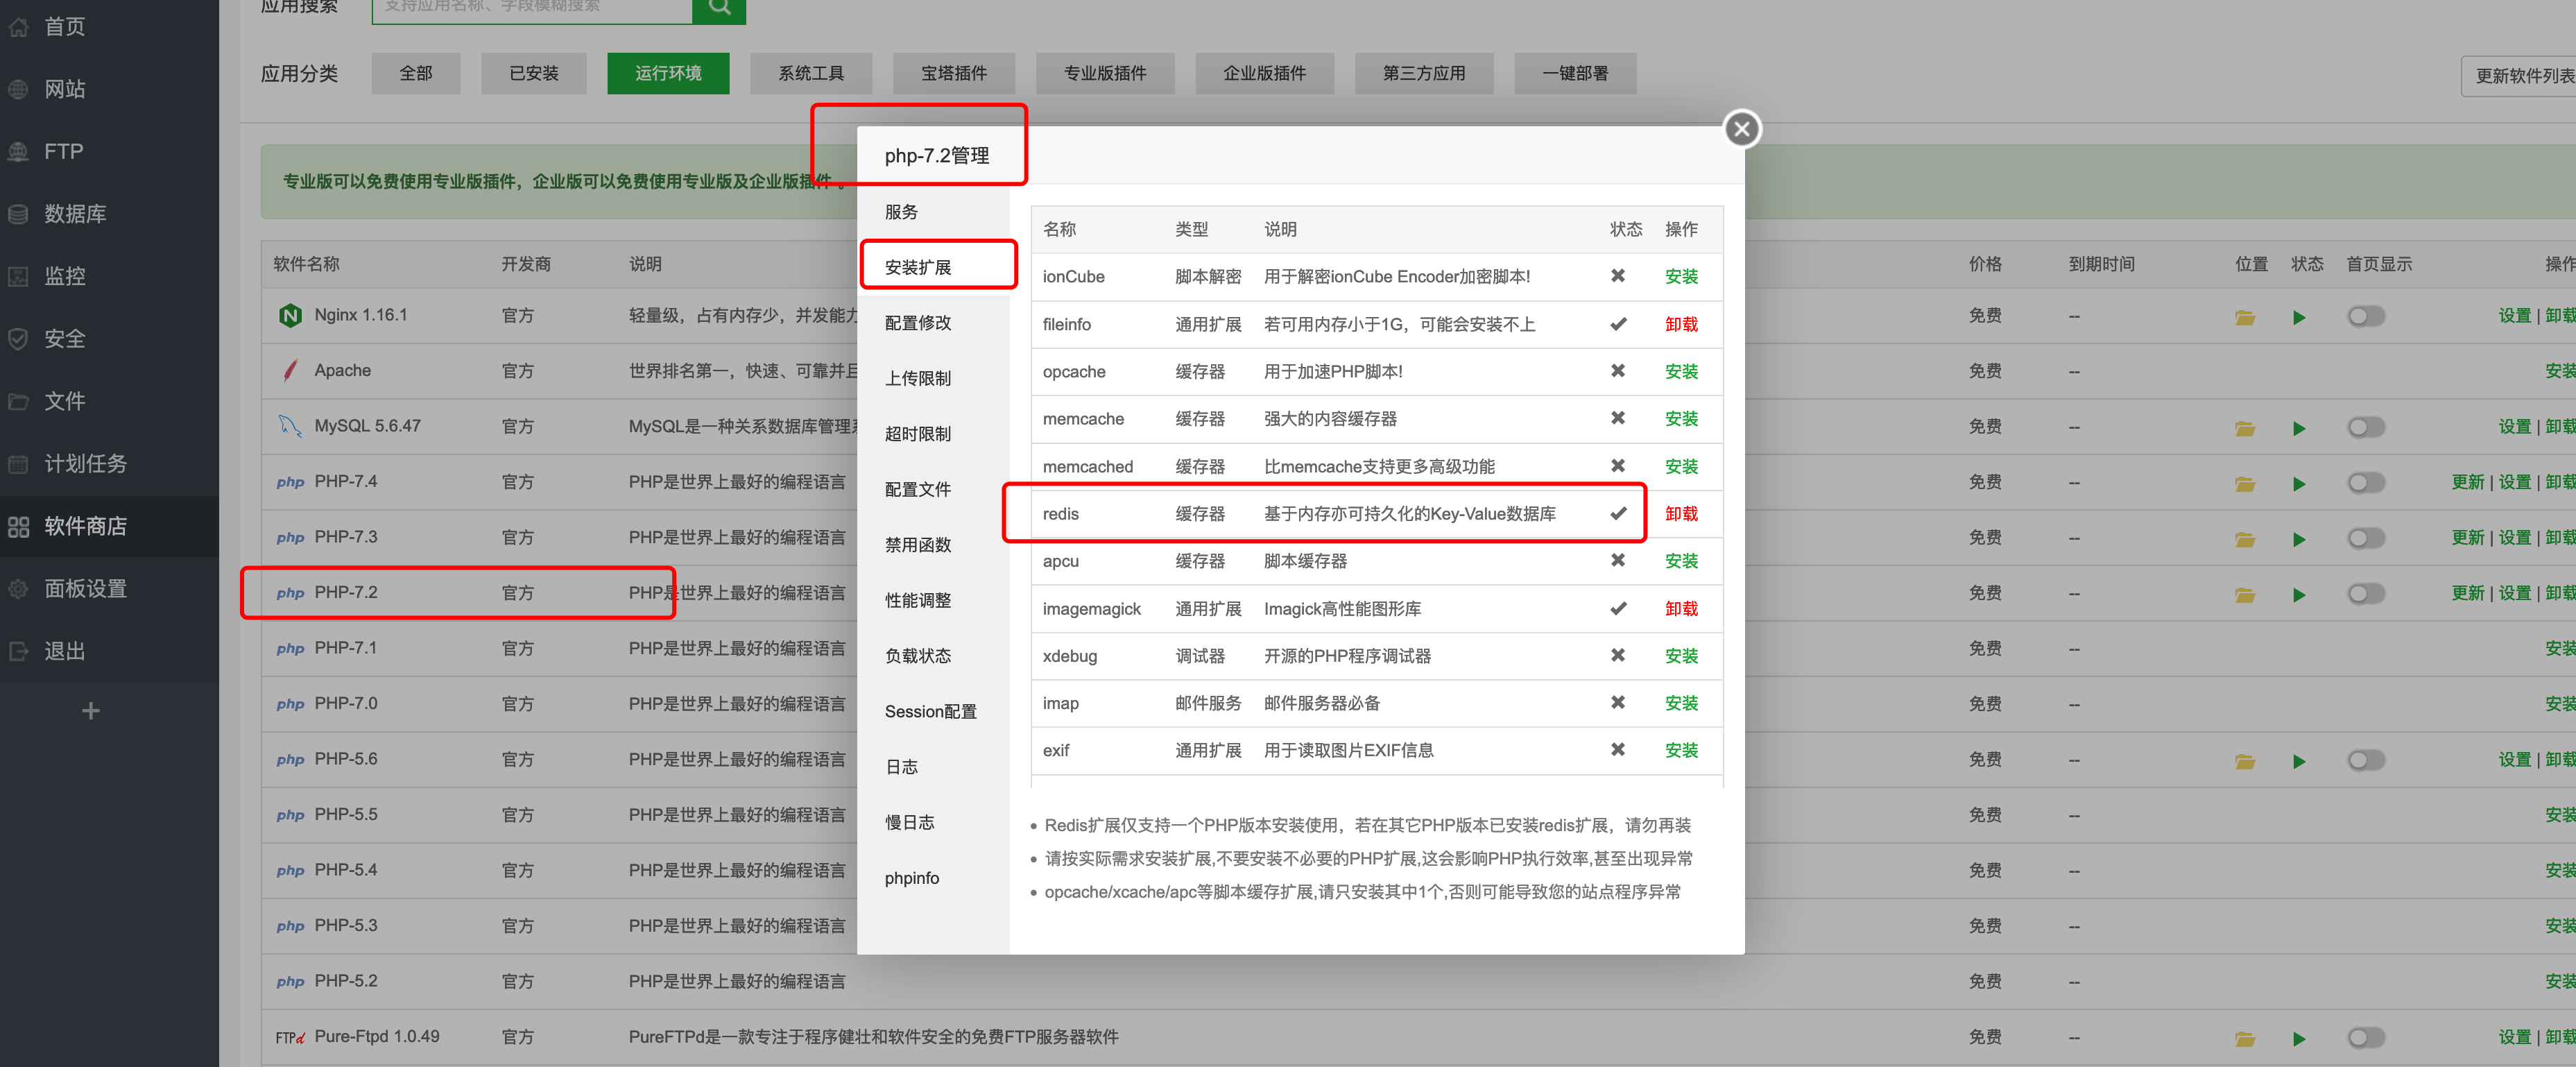Click PHP-7.4 row play status icon
The image size is (2576, 1067).
pyautogui.click(x=2299, y=484)
